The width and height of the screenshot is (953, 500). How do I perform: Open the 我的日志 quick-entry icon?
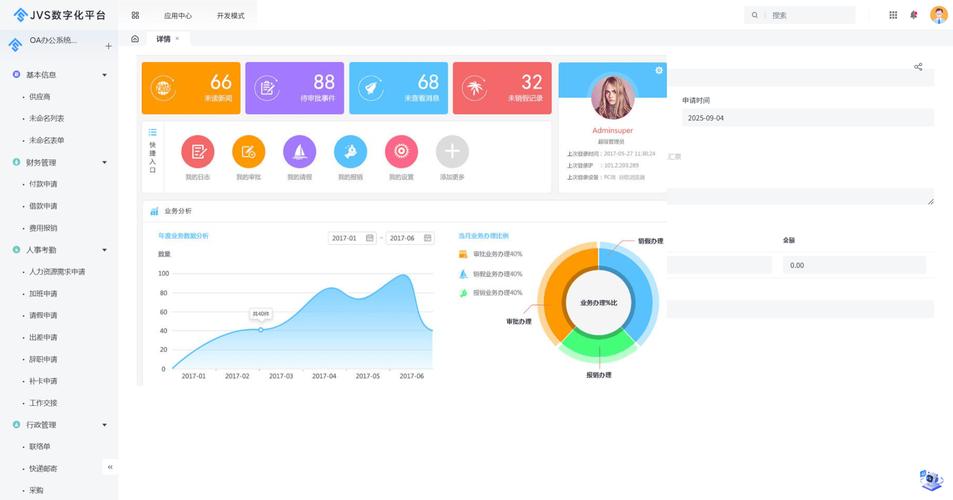(198, 151)
